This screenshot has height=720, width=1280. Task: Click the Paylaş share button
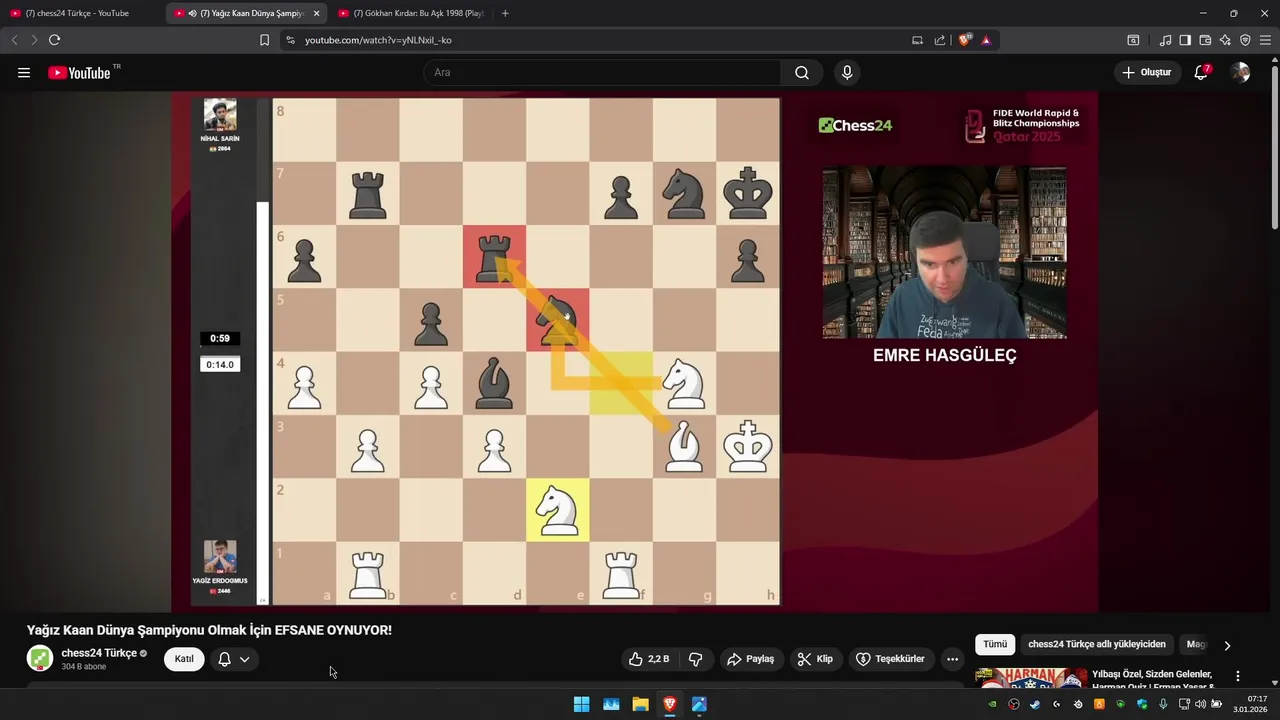[x=750, y=659]
